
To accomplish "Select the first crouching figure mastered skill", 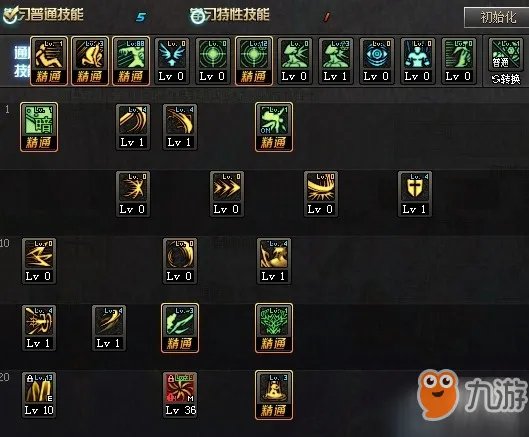I will pyautogui.click(x=49, y=61).
